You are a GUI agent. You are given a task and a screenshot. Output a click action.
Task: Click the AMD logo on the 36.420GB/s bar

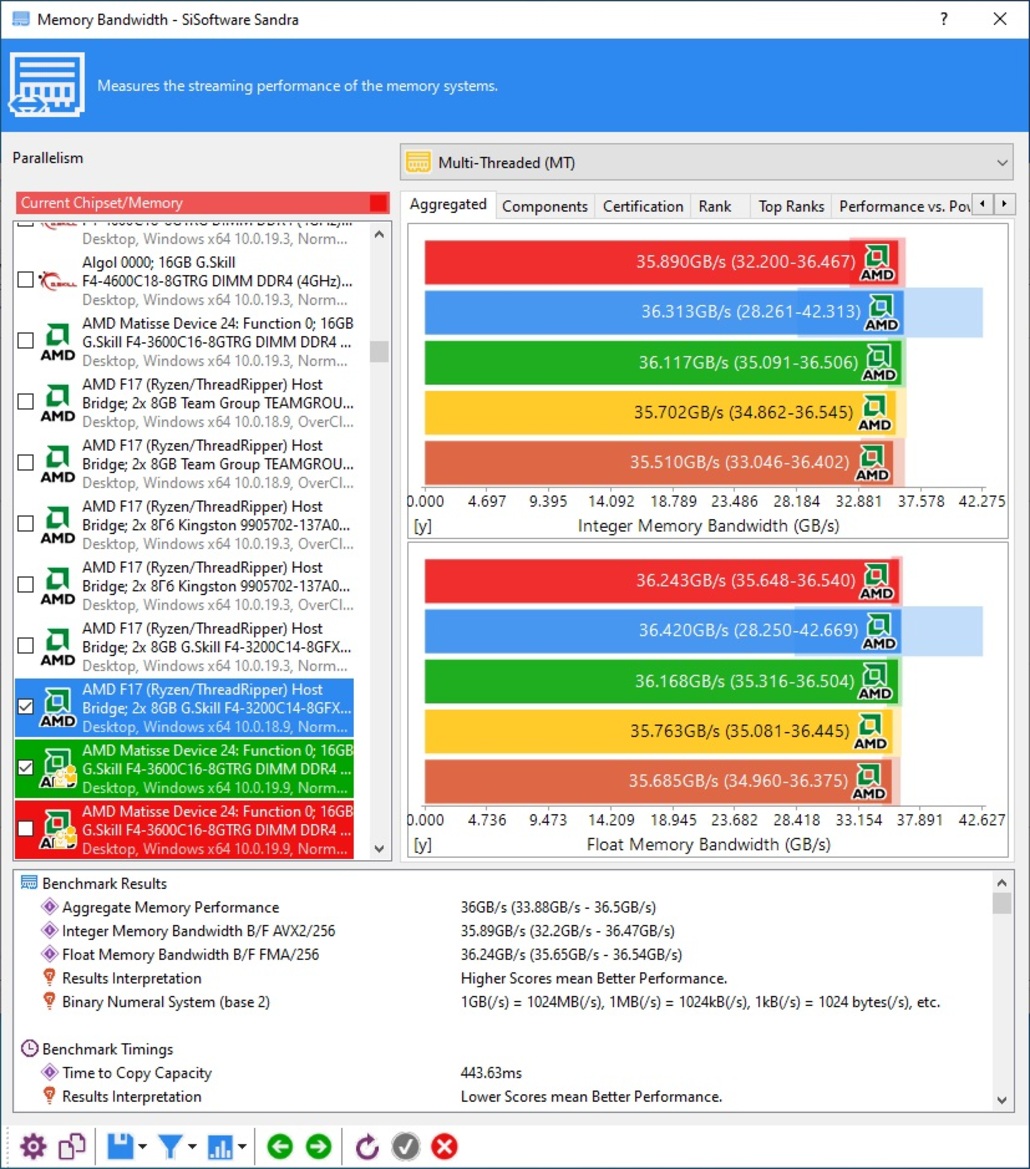(879, 631)
